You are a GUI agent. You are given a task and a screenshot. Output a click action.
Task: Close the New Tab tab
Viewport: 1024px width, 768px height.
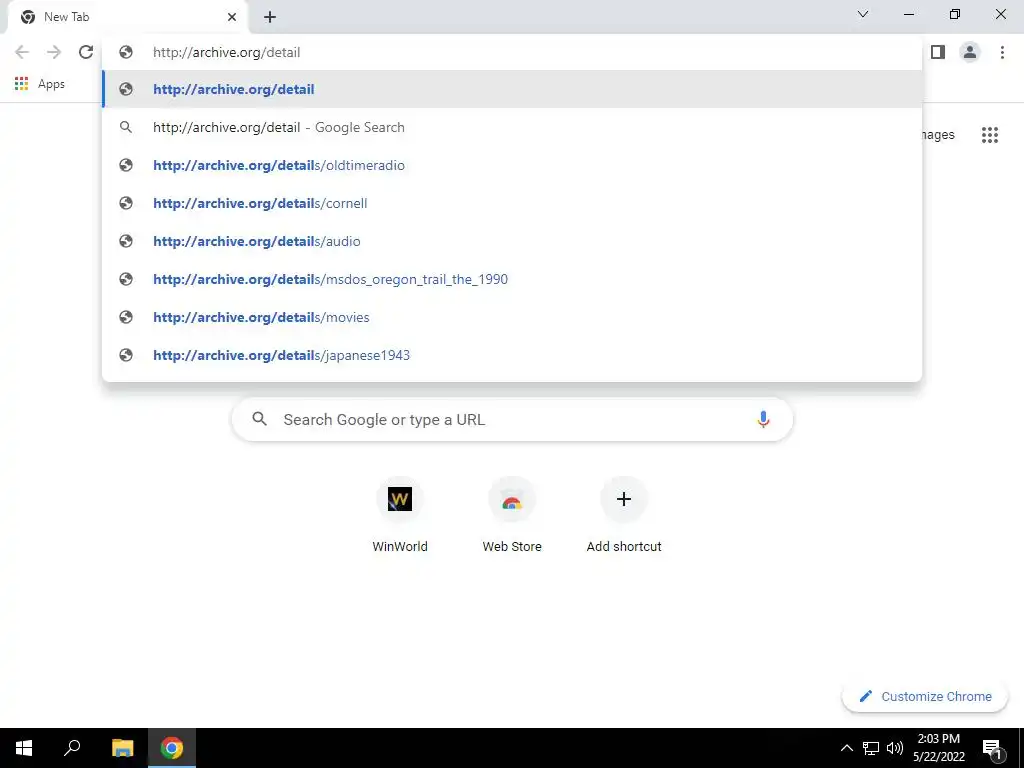(x=232, y=17)
